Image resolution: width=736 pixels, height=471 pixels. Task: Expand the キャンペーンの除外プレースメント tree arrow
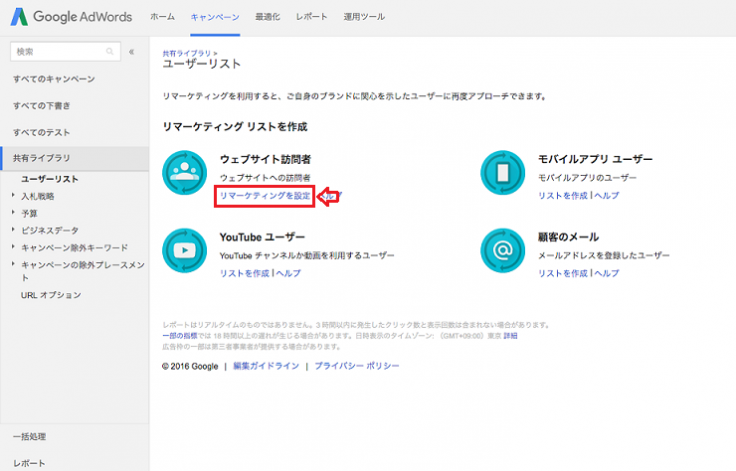(x=14, y=264)
